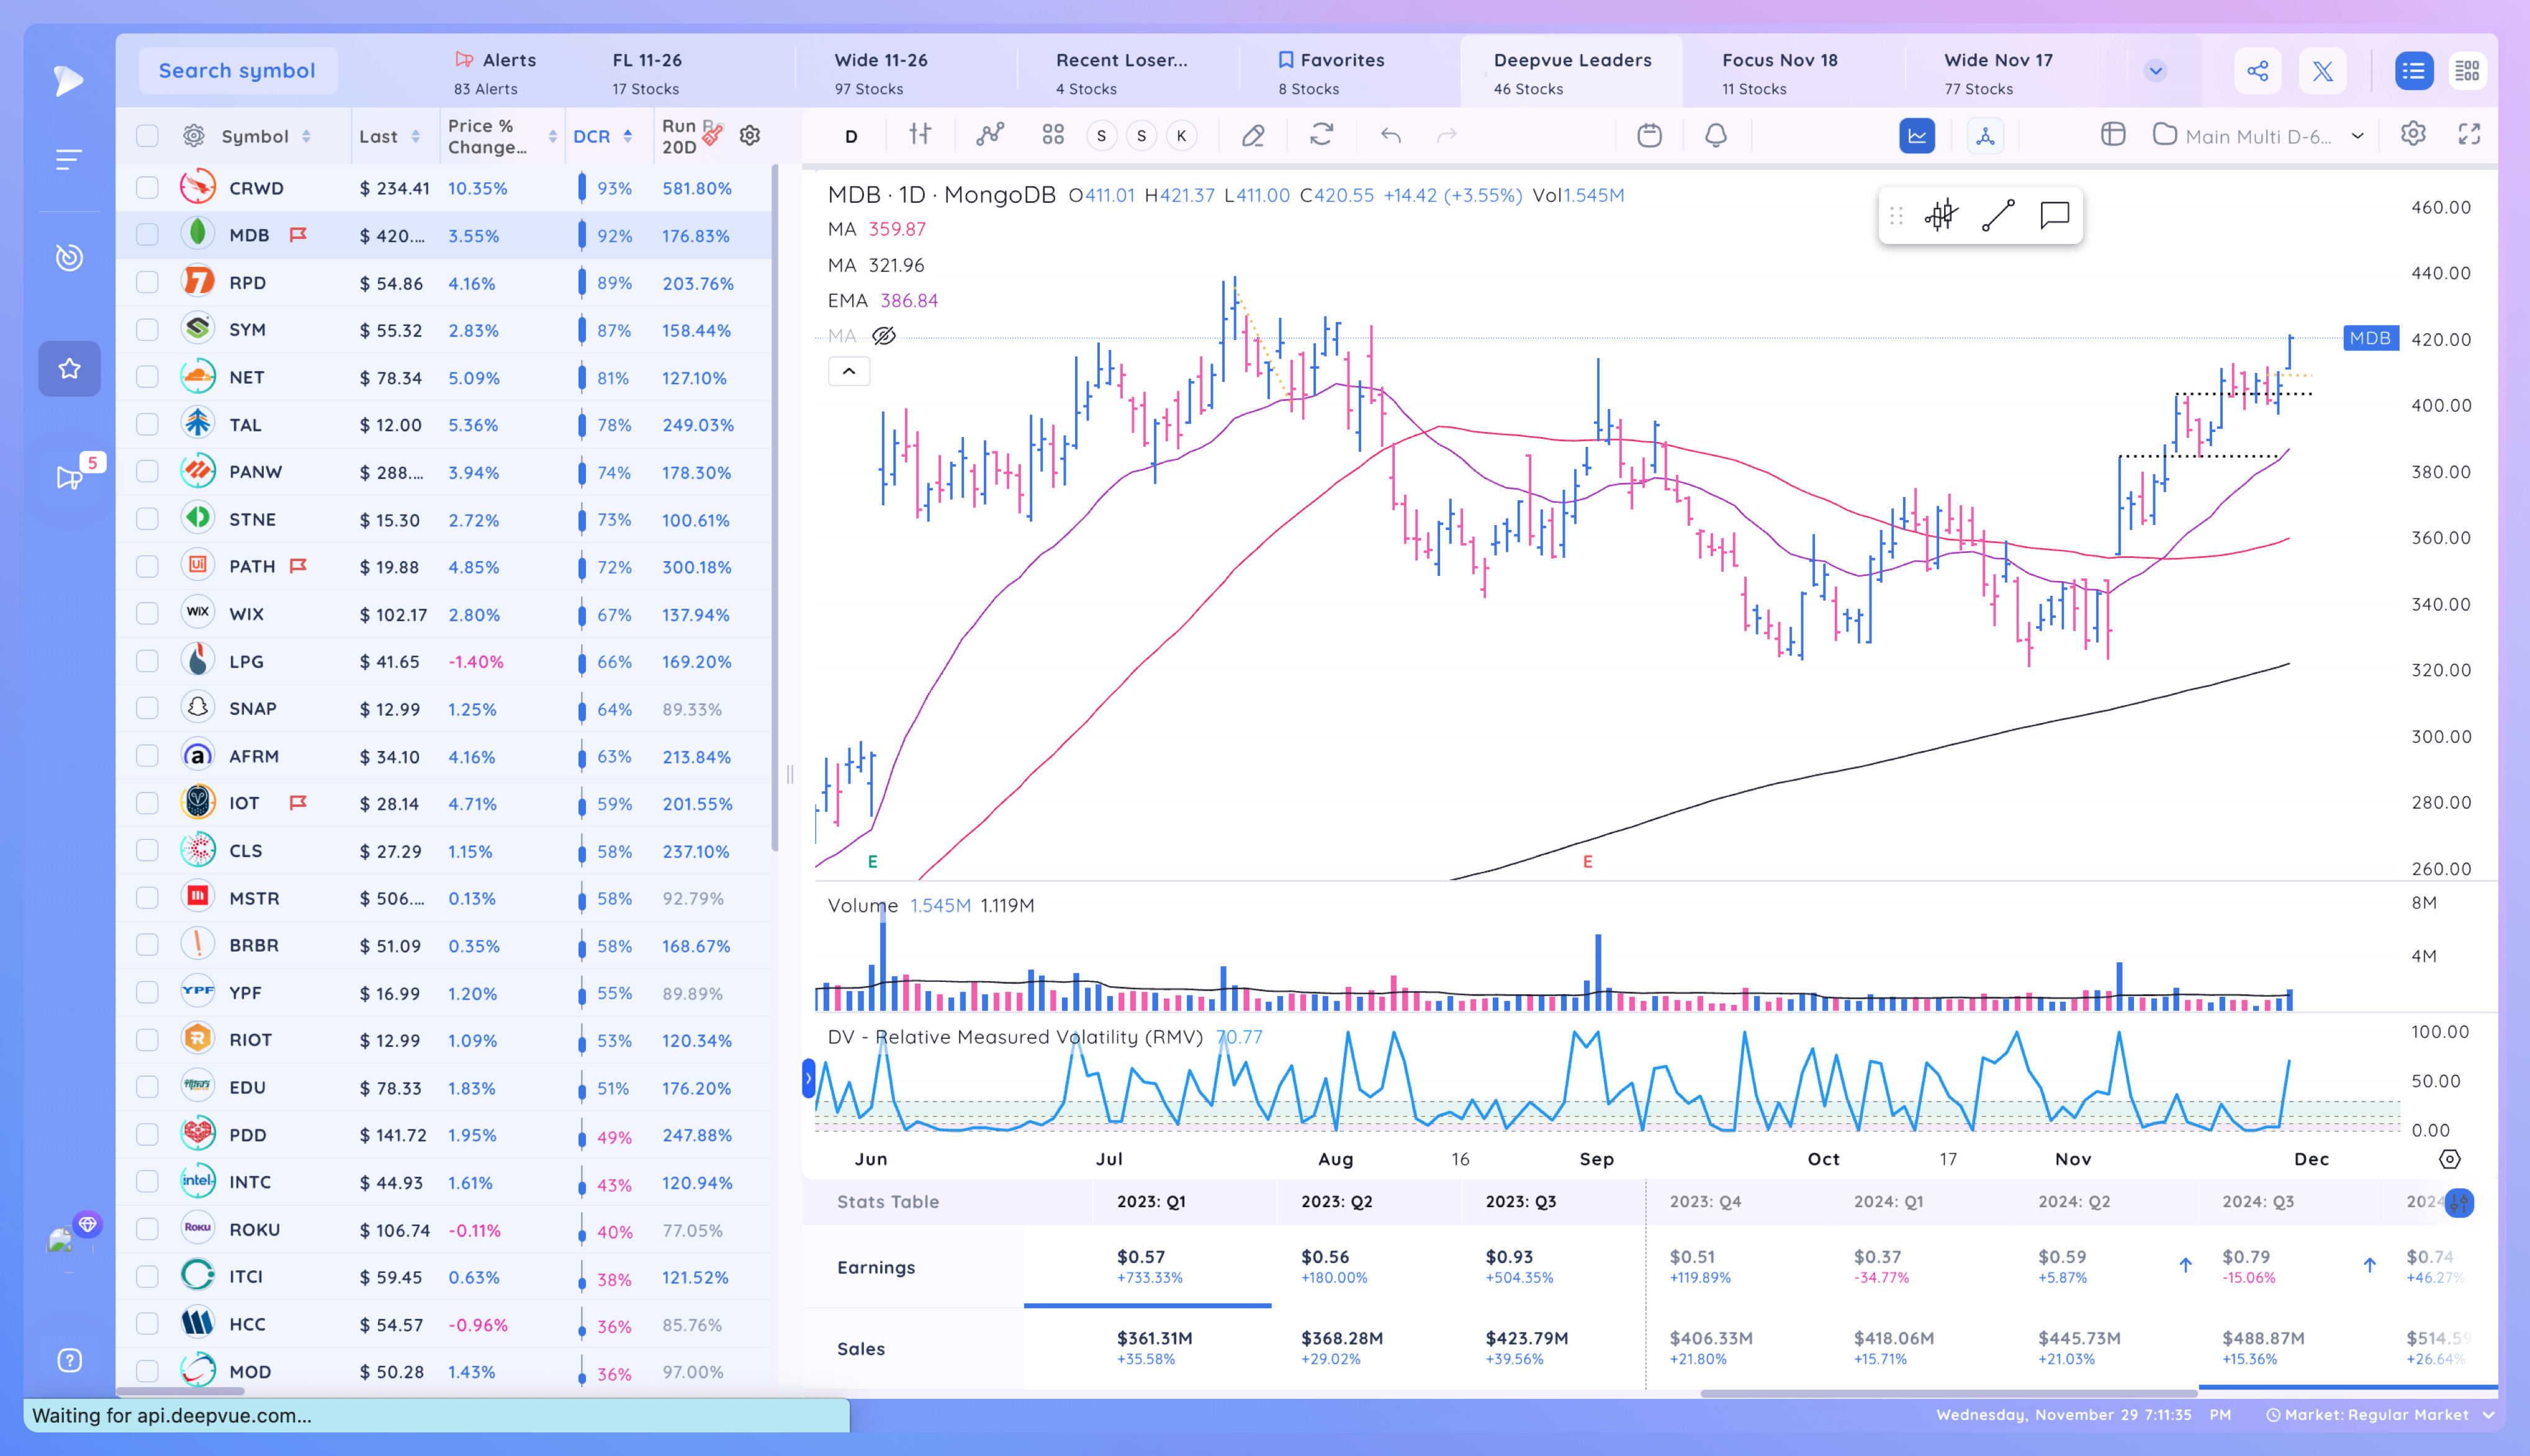Check the SNAP row checkbox
The image size is (2530, 1456).
click(147, 709)
